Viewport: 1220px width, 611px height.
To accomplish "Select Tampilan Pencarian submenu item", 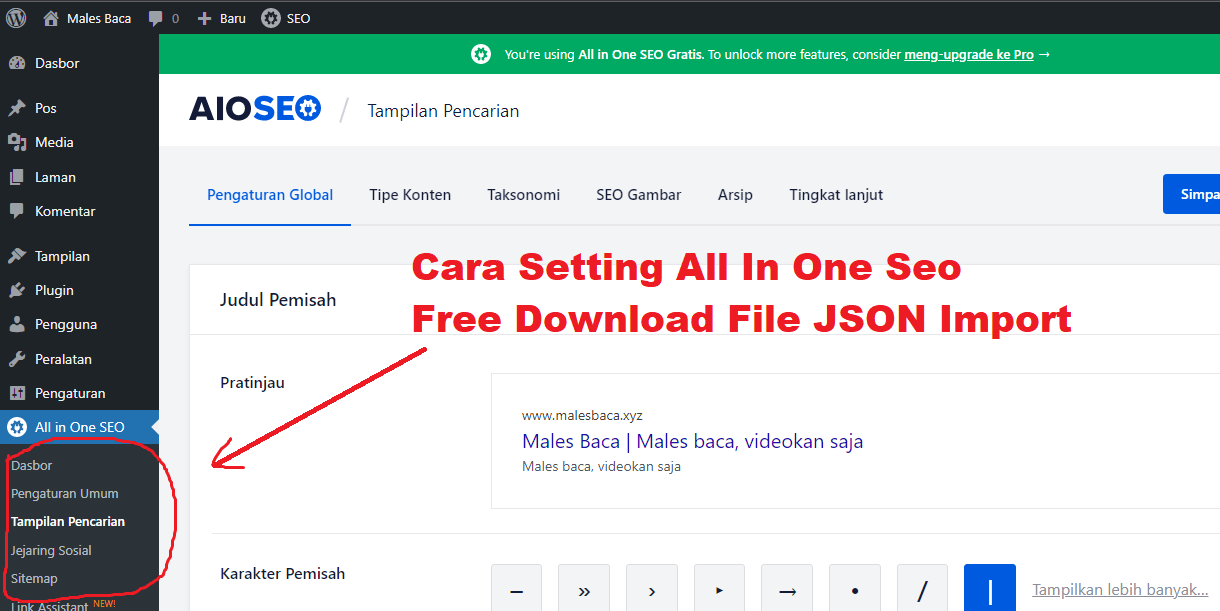I will [68, 521].
